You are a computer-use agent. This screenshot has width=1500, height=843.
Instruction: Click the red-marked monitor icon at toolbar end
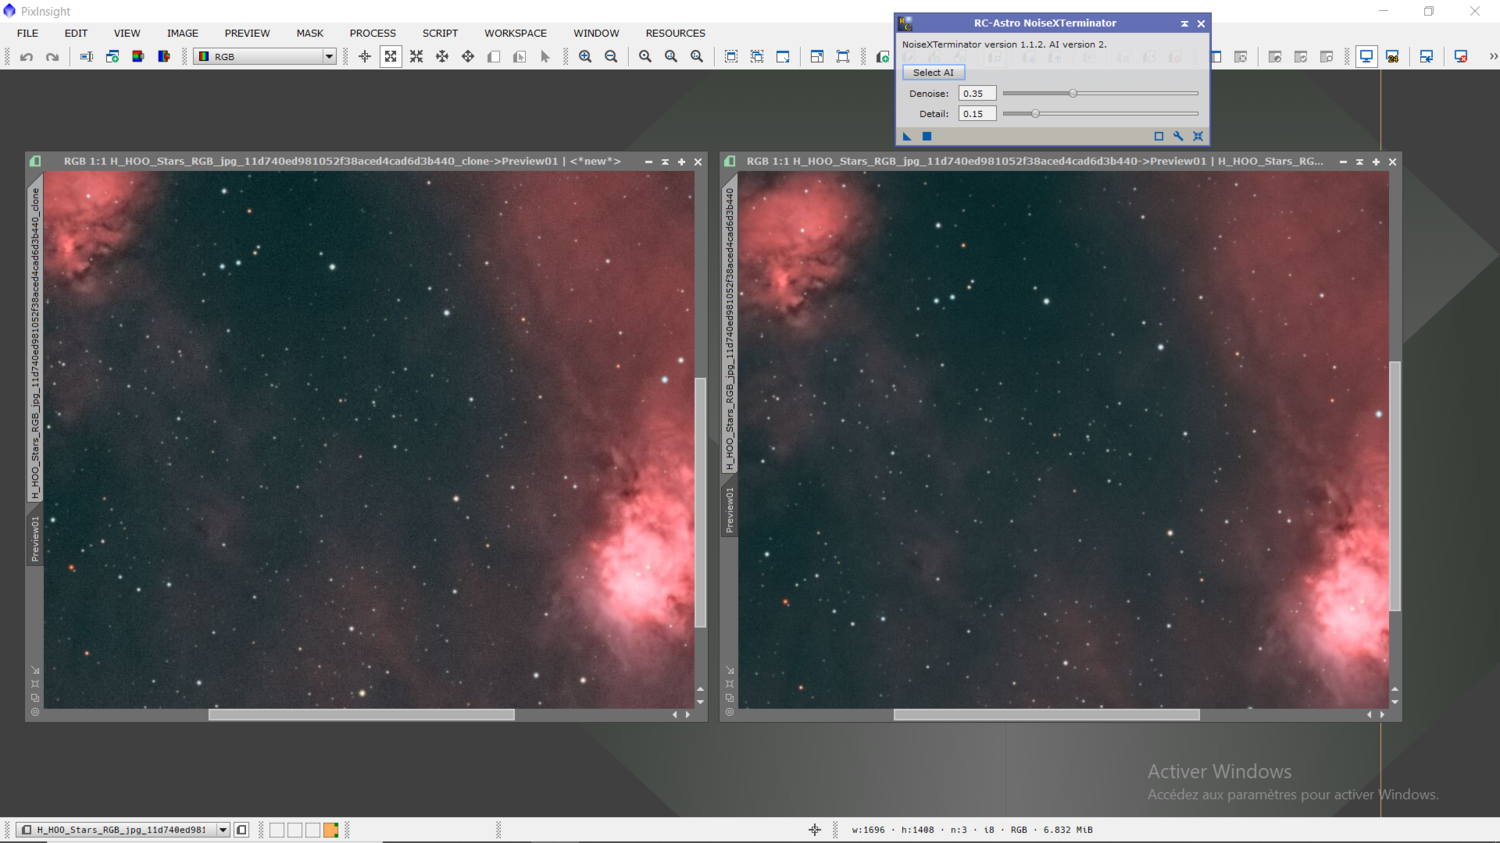1461,57
